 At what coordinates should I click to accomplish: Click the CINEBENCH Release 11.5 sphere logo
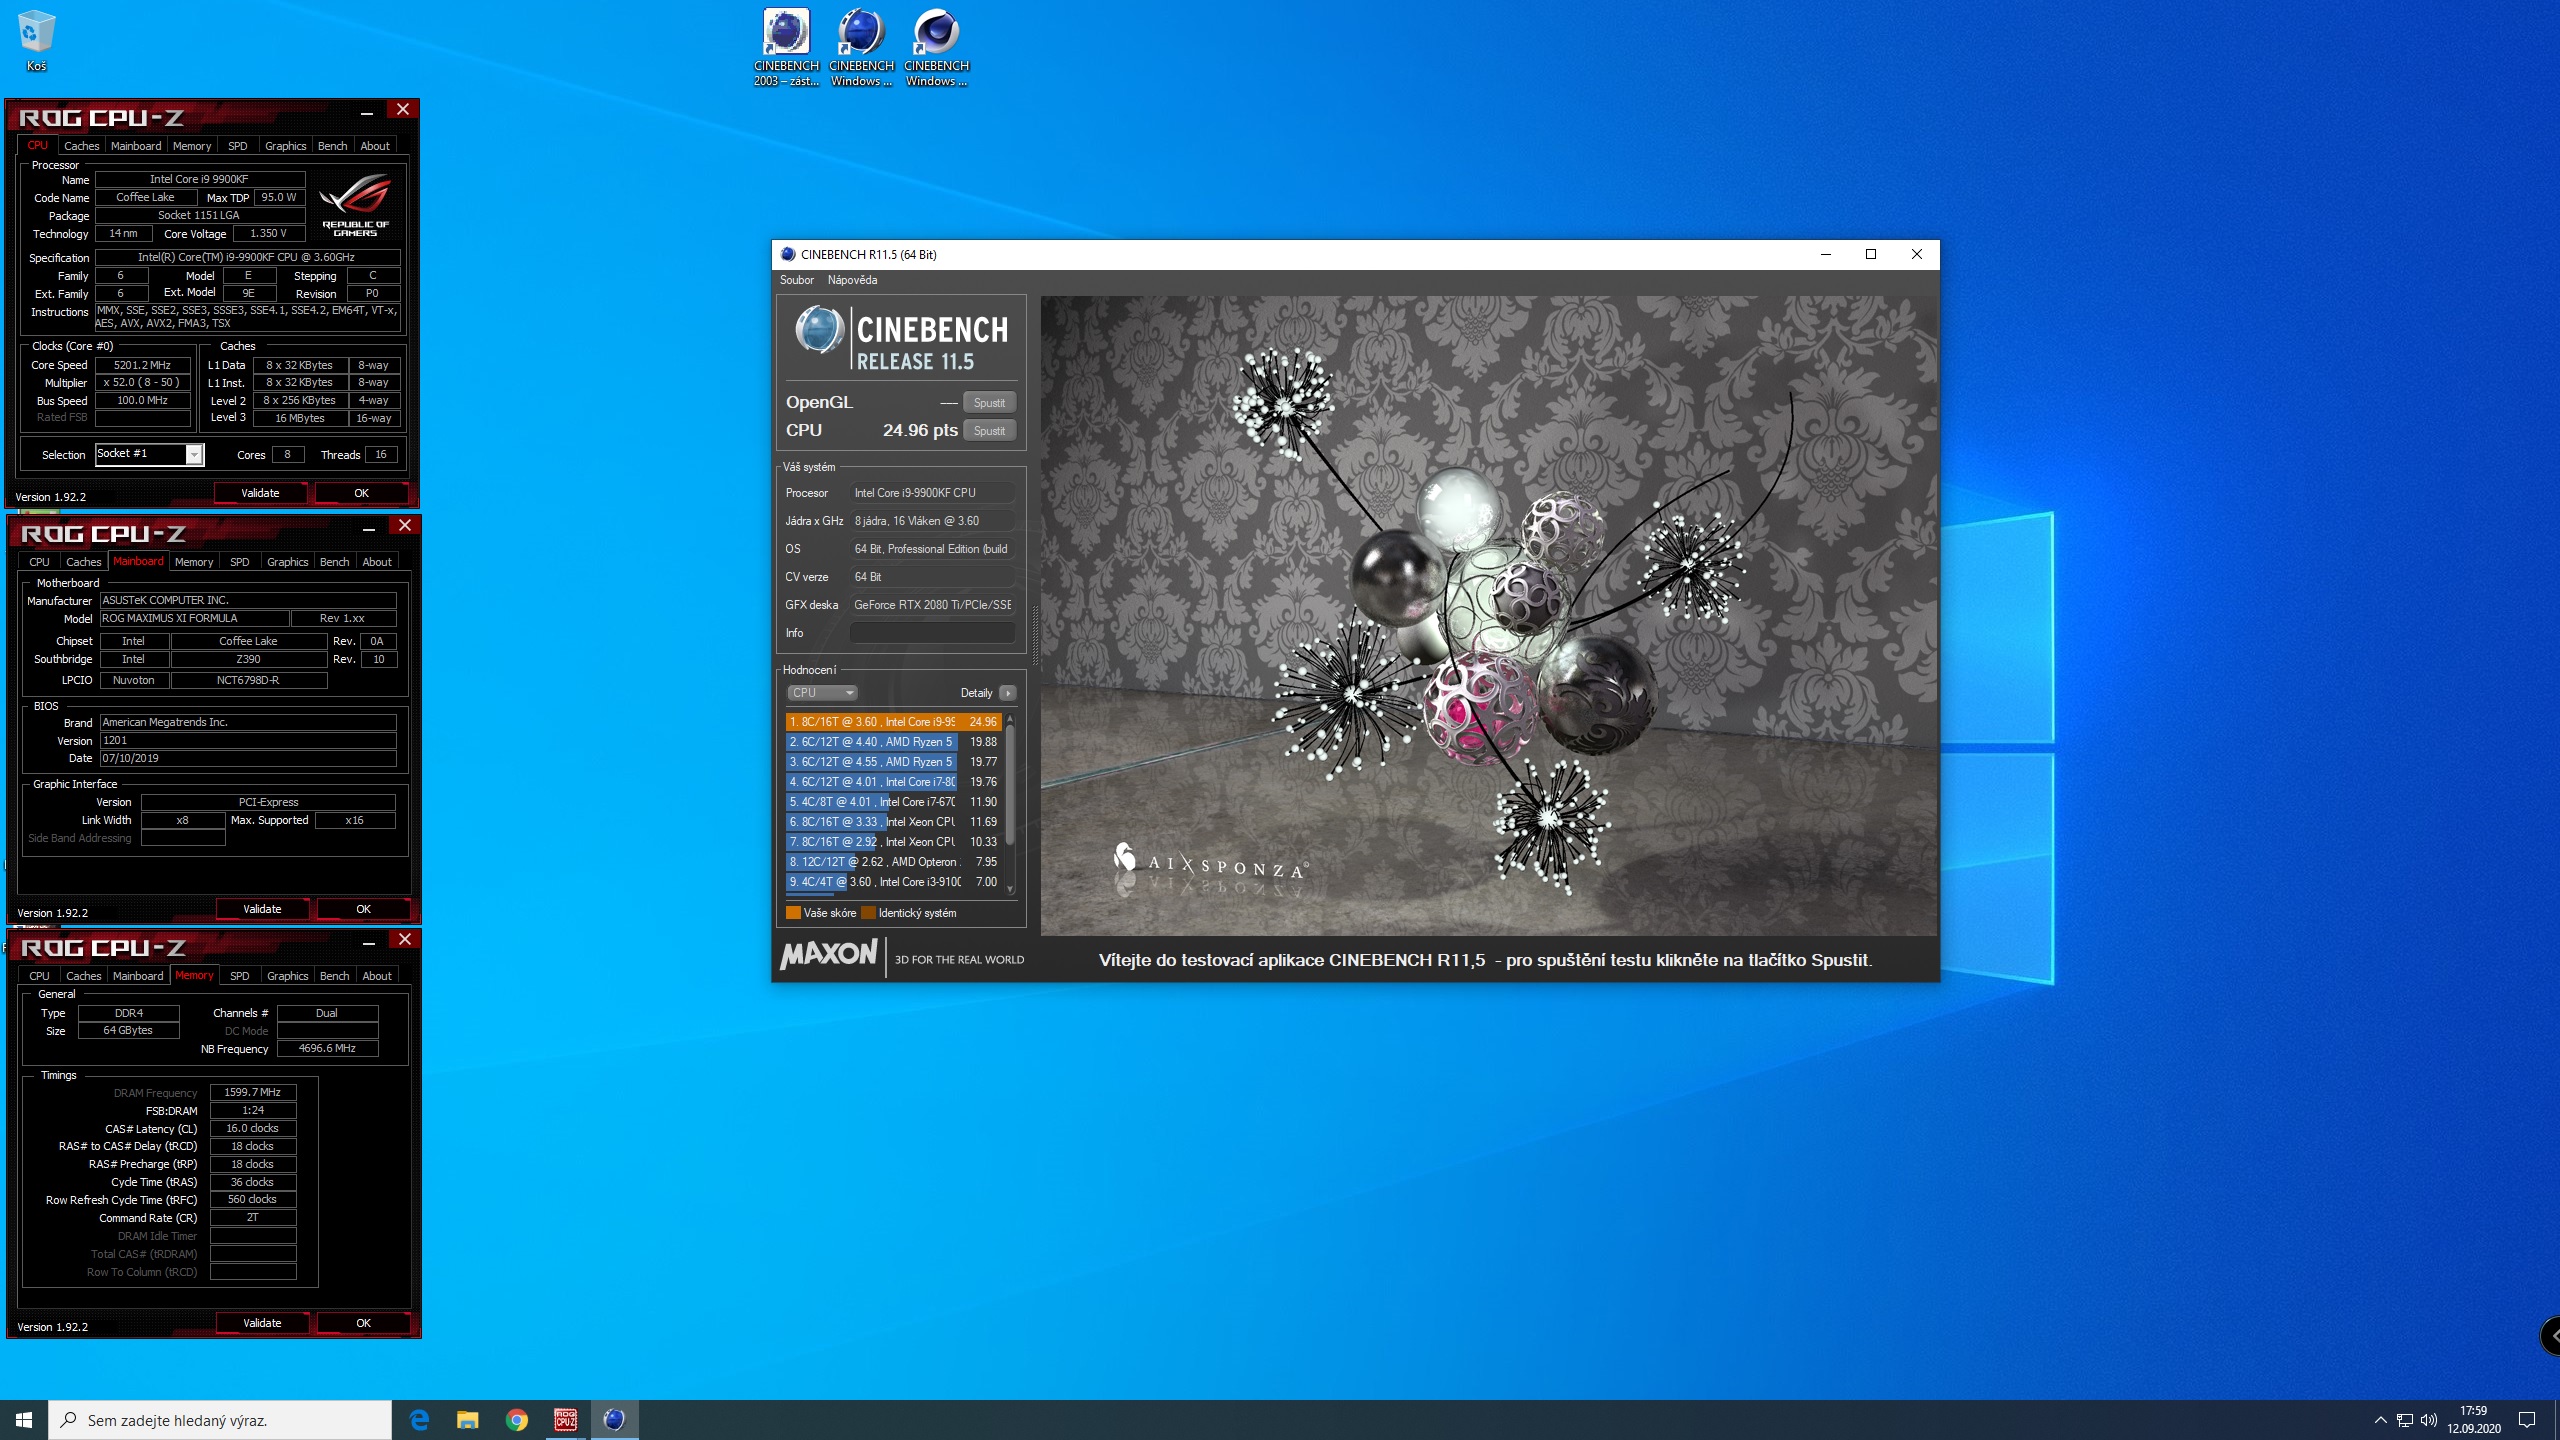(x=819, y=331)
